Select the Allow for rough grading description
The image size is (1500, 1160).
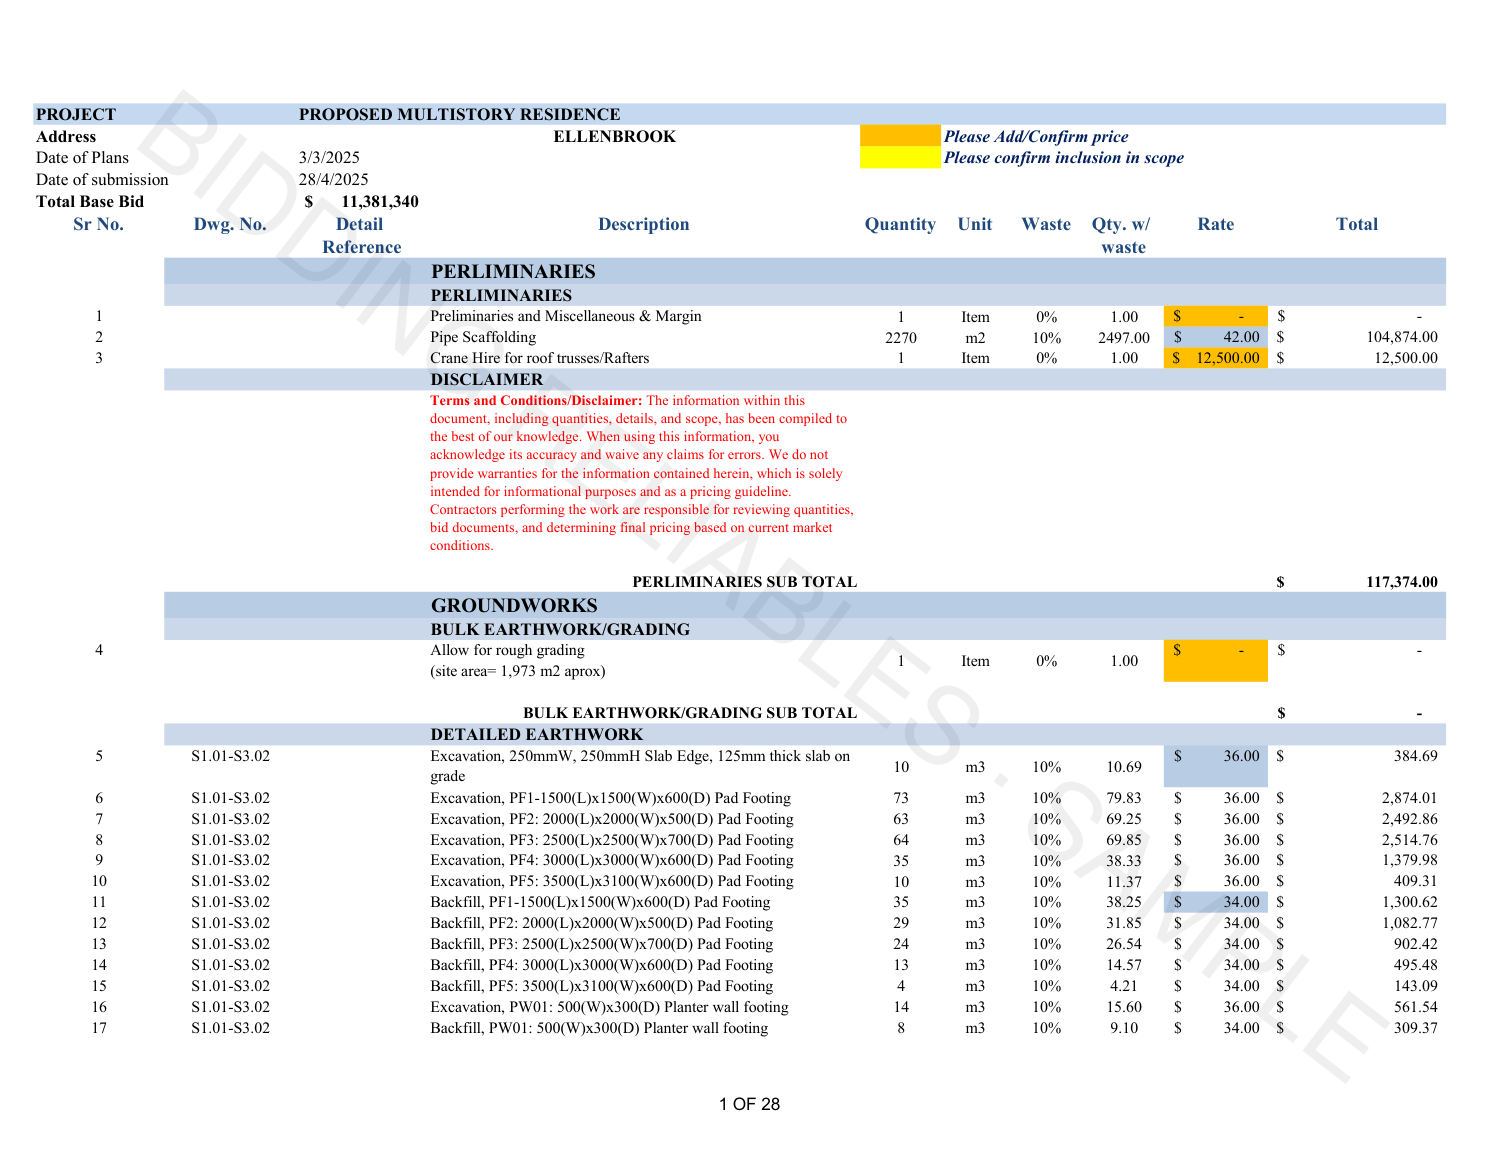(x=517, y=660)
